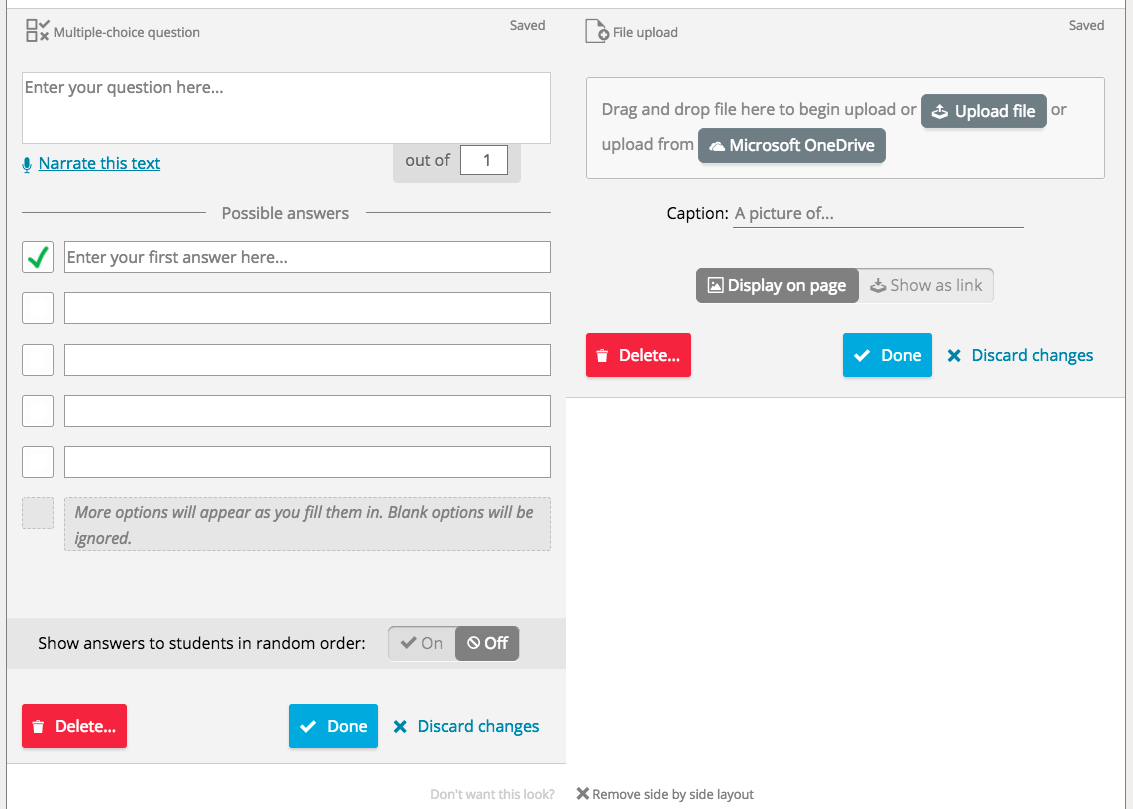Mark the second answer as correct
Image resolution: width=1133 pixels, height=809 pixels.
38,308
